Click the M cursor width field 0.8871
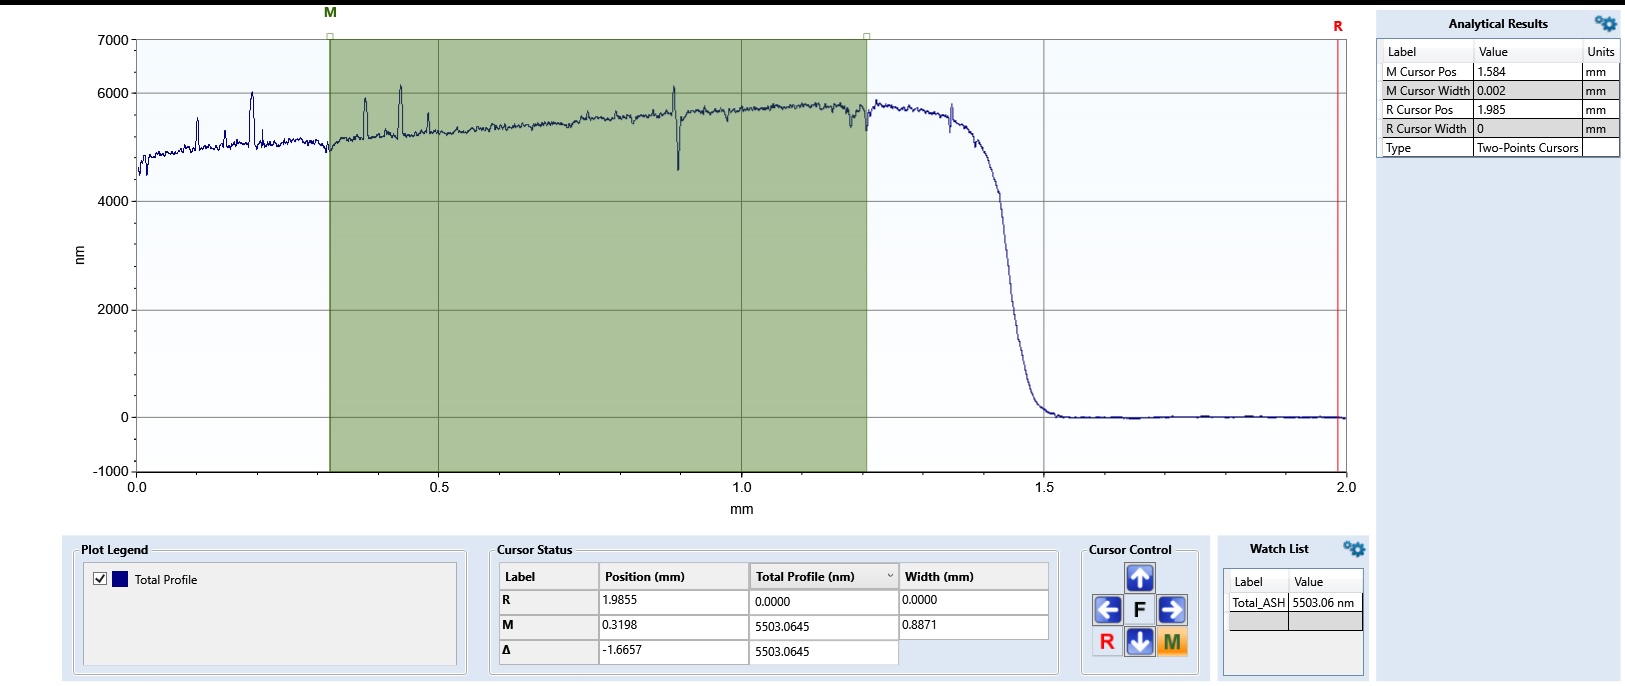 click(x=973, y=626)
